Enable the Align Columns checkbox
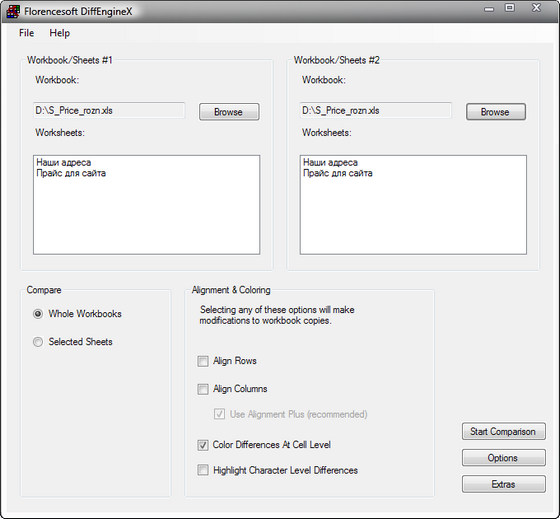 tap(203, 389)
